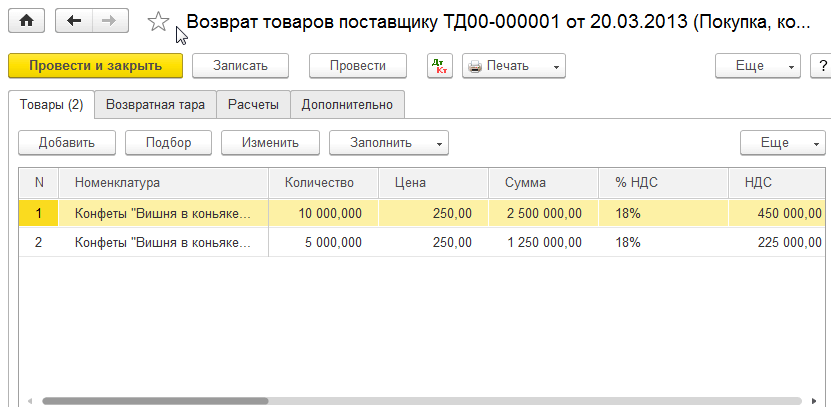Go back with the left arrow
This screenshot has width=831, height=407.
click(x=75, y=20)
